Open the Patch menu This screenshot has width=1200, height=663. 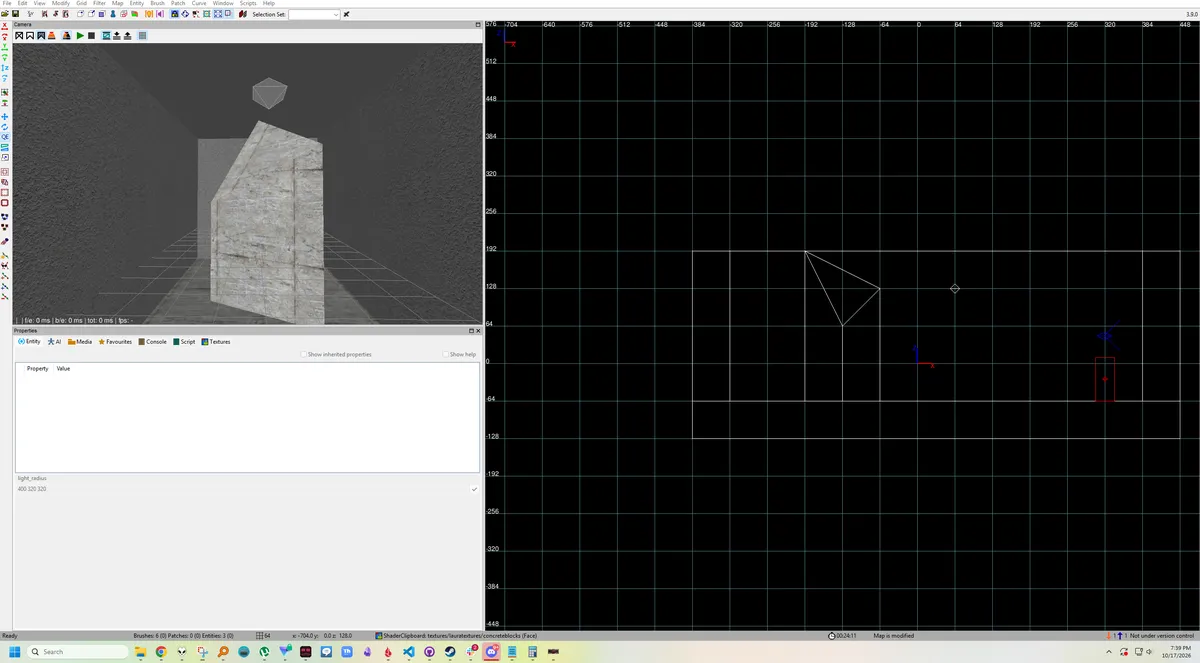(x=178, y=3)
